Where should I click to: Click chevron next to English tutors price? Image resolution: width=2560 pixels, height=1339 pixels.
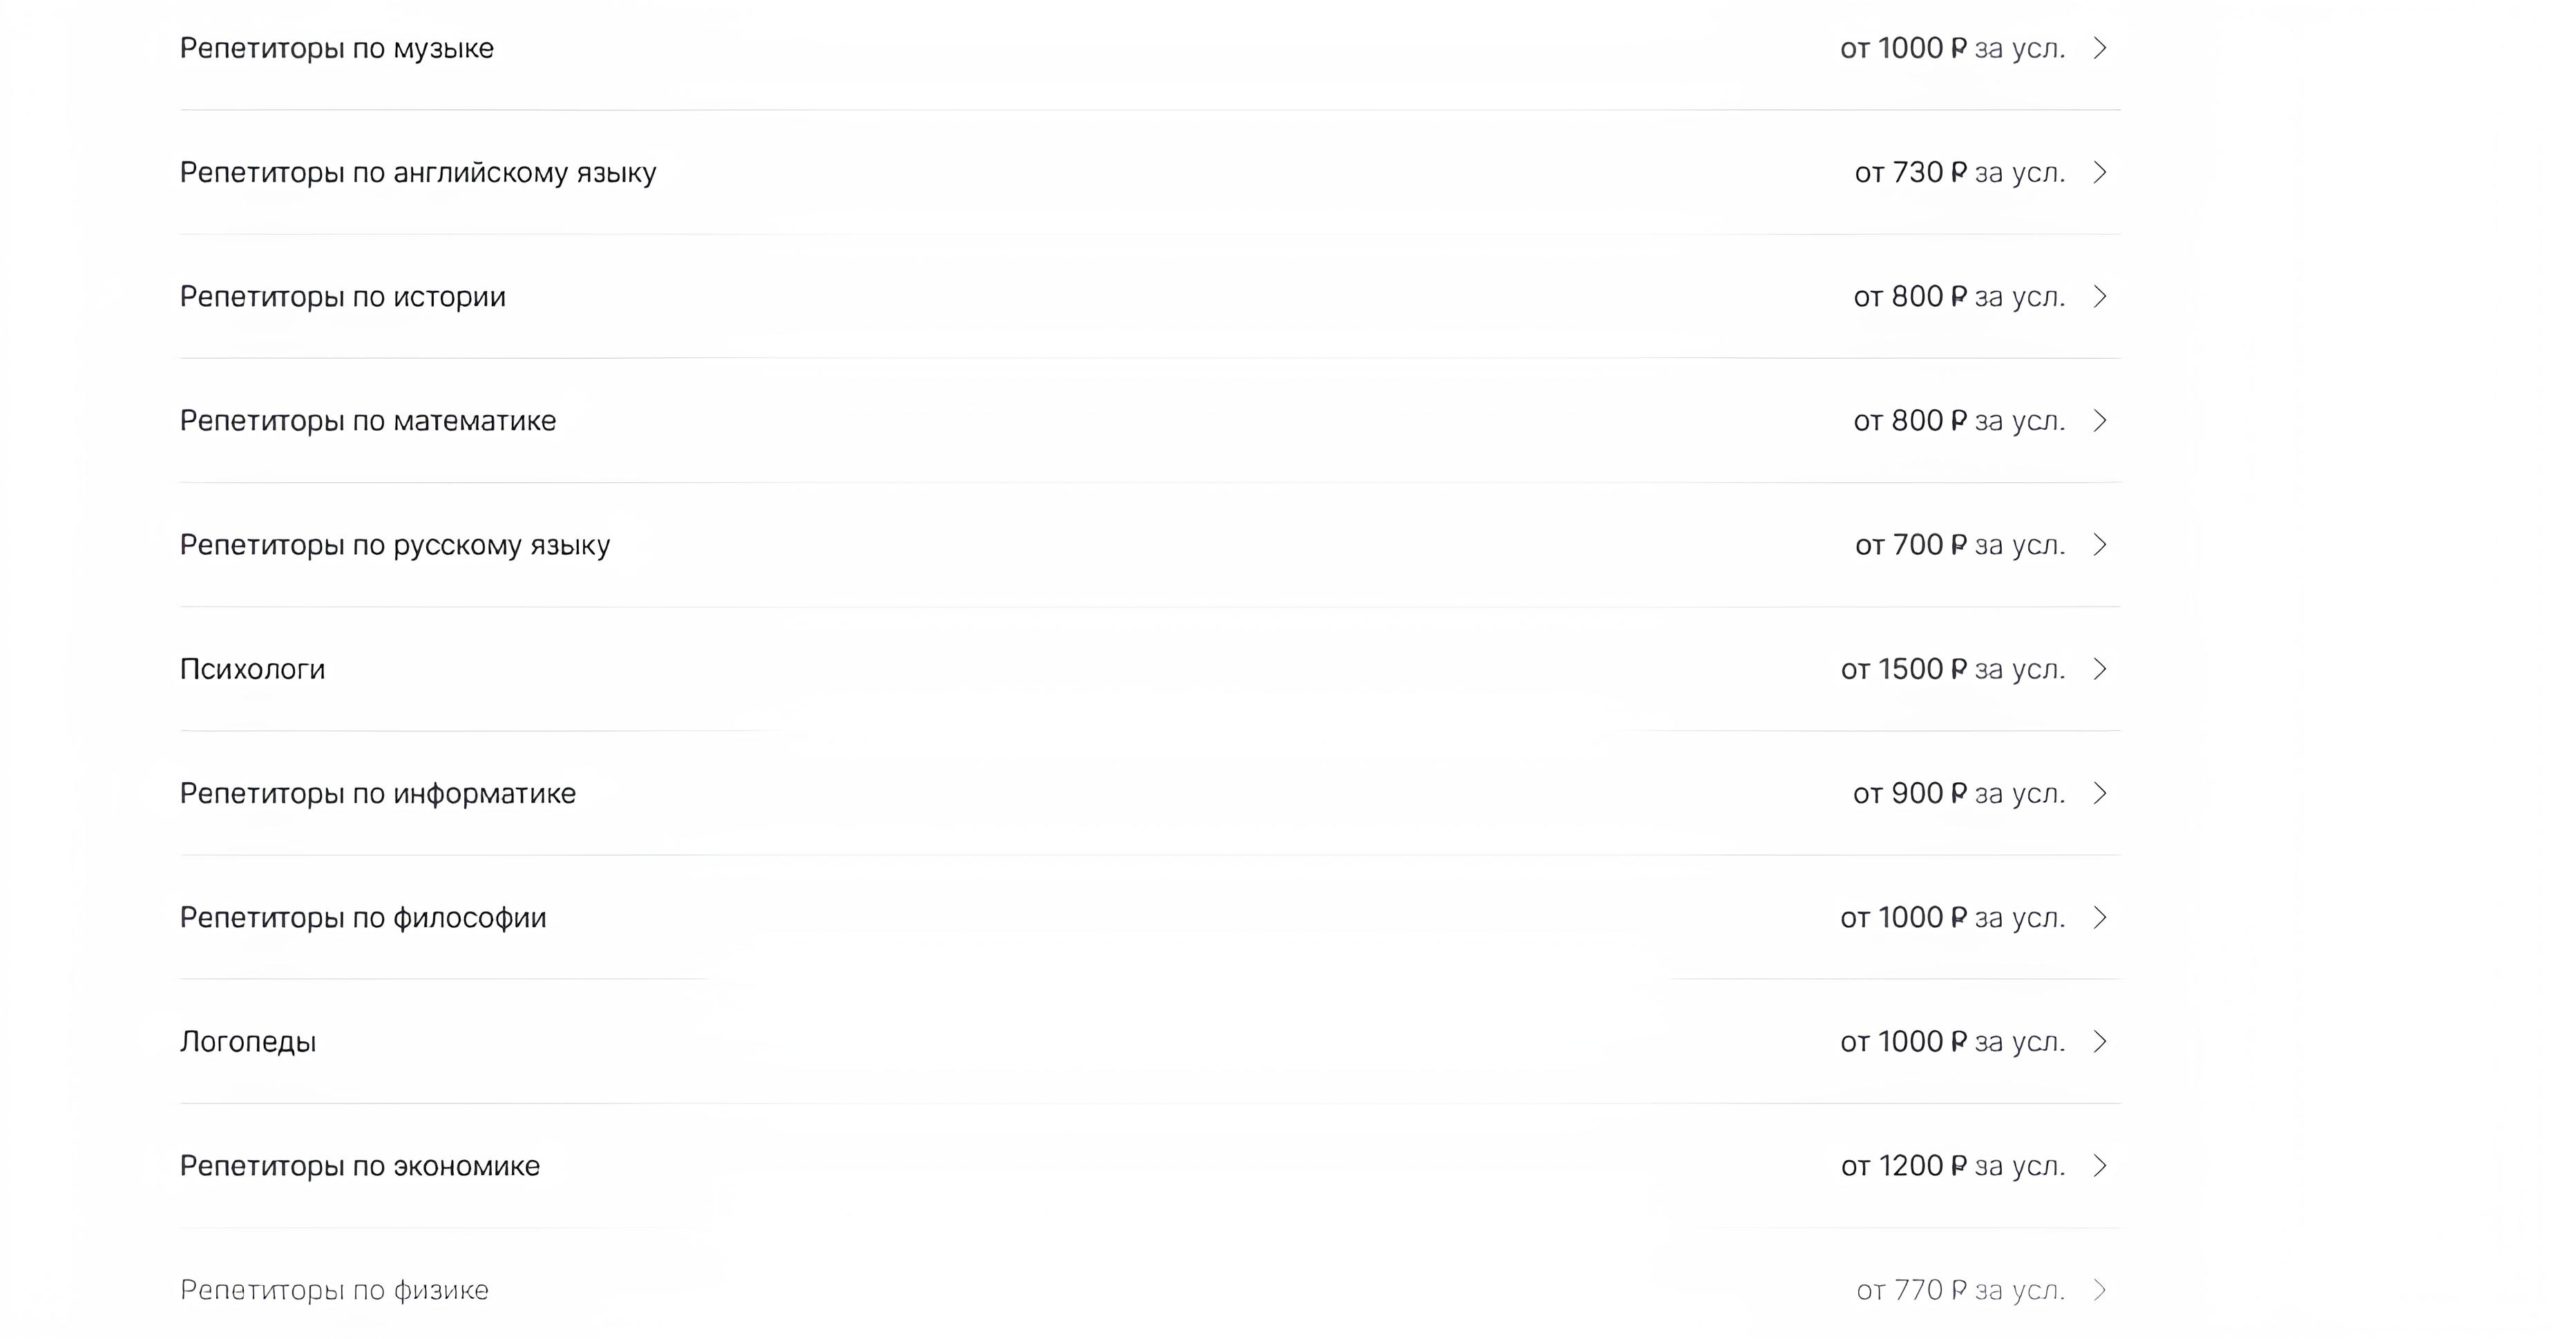pyautogui.click(x=2100, y=172)
